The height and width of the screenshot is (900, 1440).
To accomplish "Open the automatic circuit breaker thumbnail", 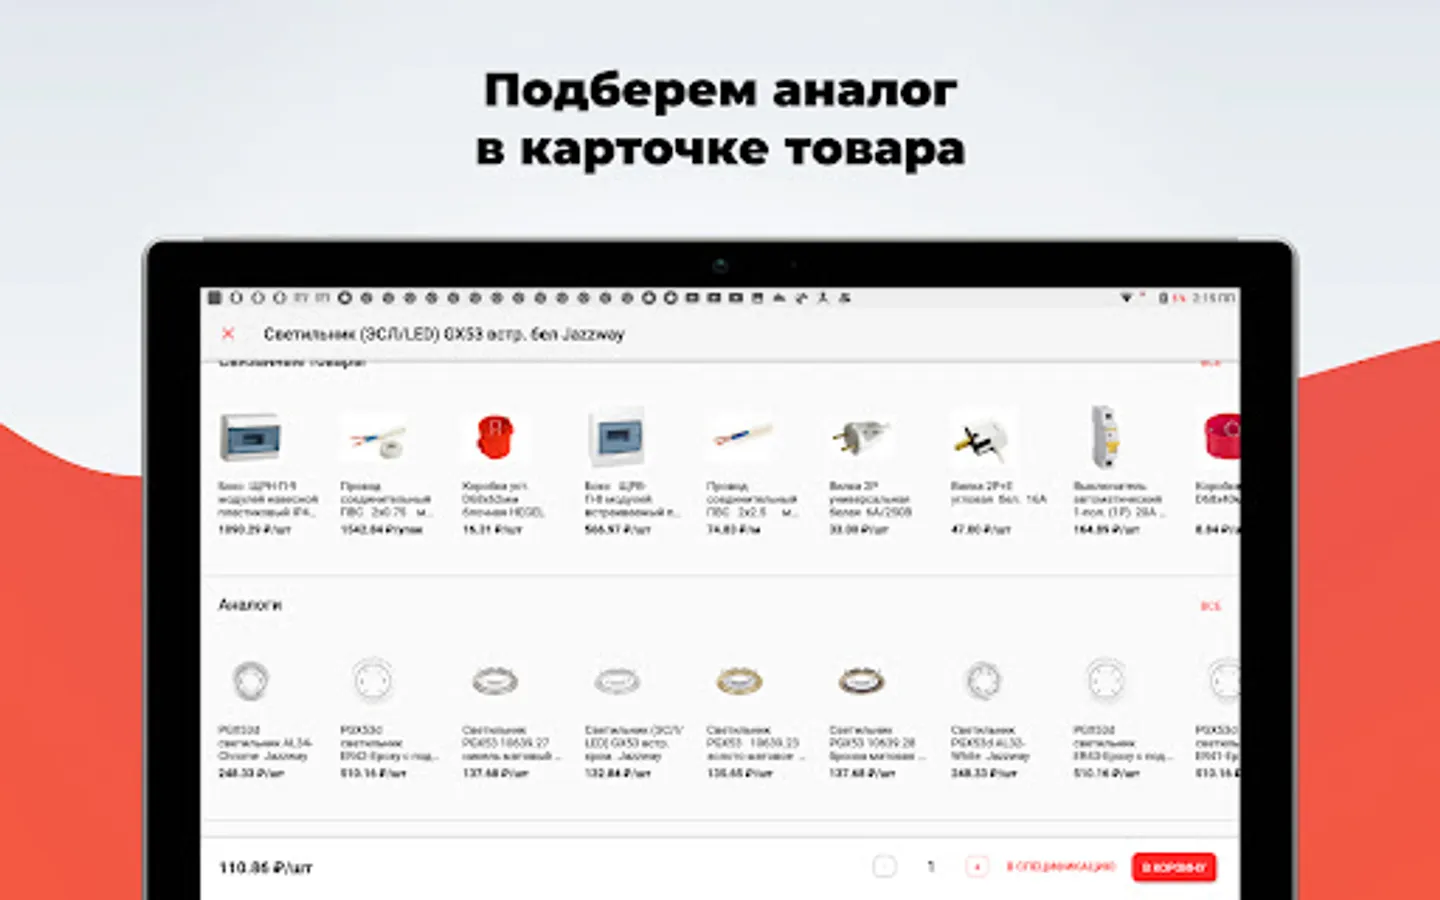I will (1104, 437).
